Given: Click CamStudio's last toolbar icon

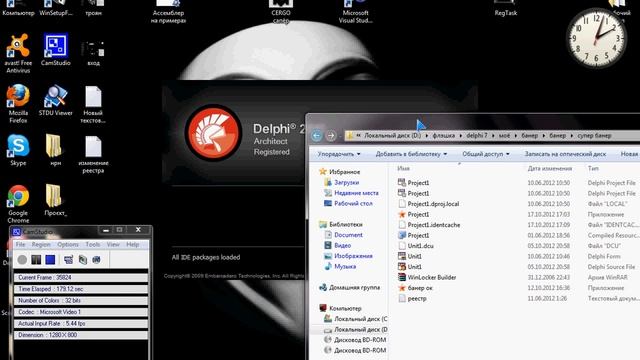Looking at the screenshot, I should pyautogui.click(x=97, y=260).
